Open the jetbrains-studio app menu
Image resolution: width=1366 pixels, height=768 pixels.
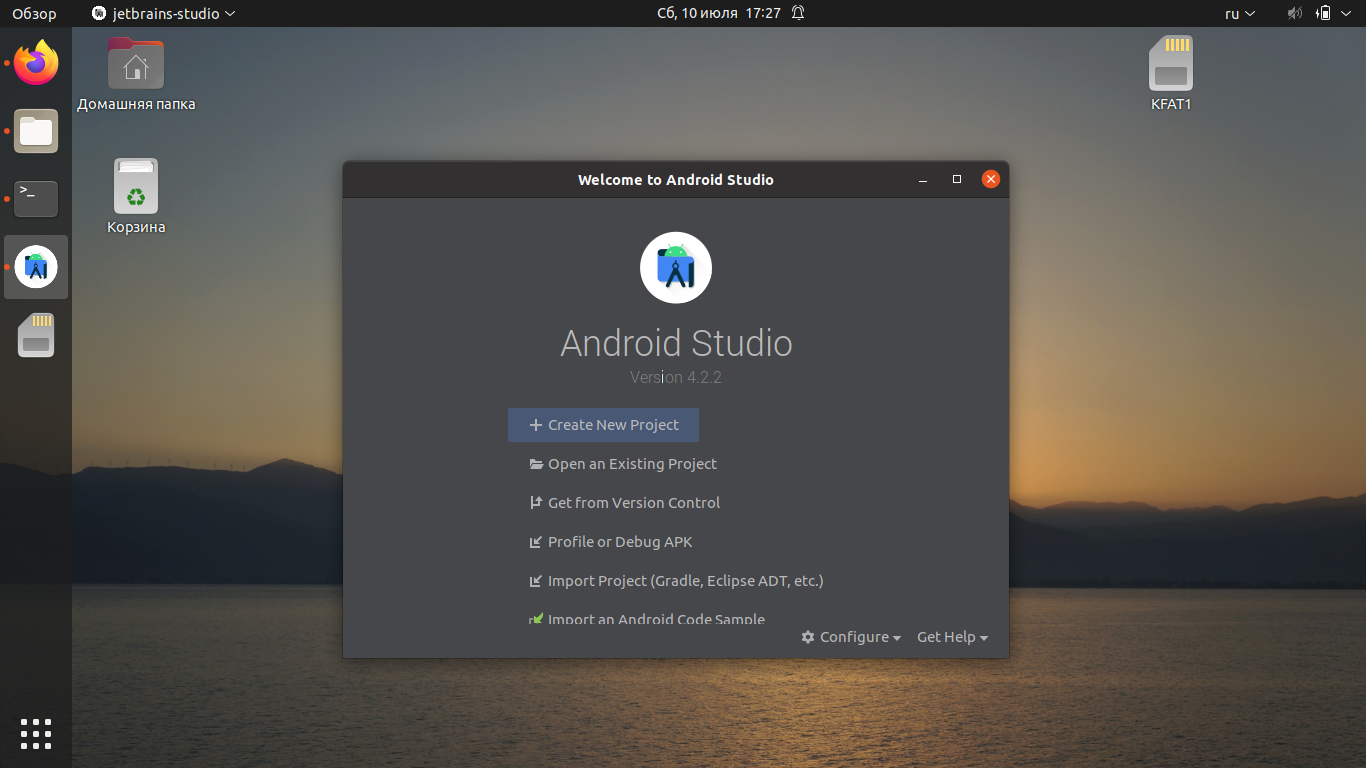point(164,13)
